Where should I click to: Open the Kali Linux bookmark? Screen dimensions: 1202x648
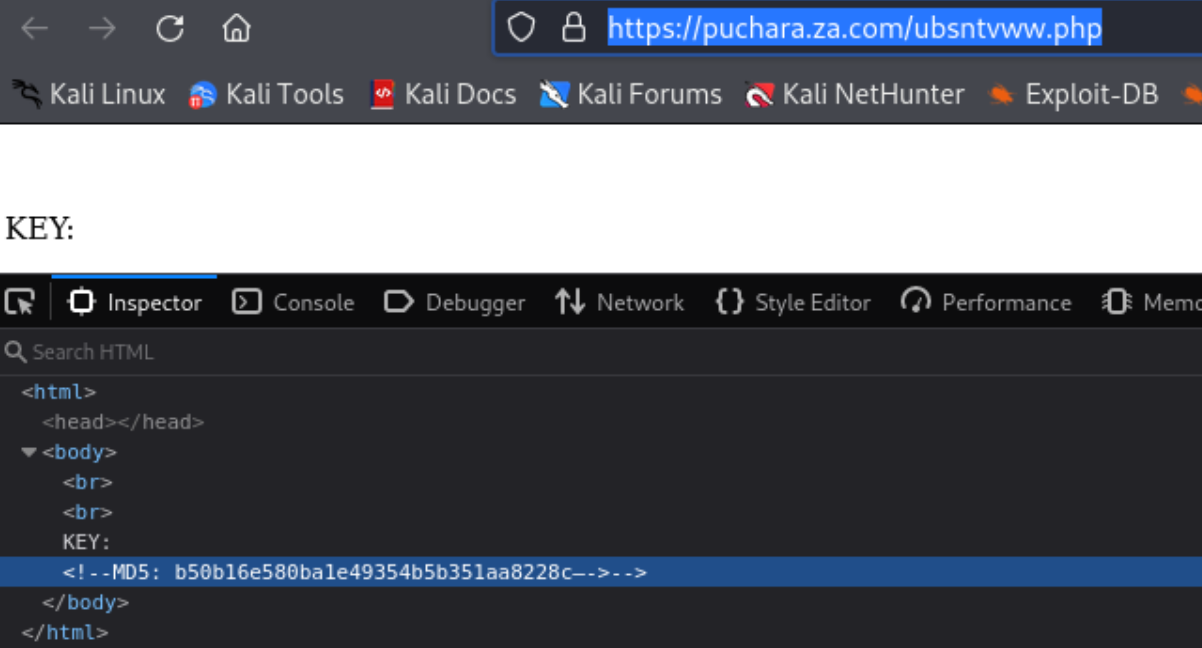88,95
